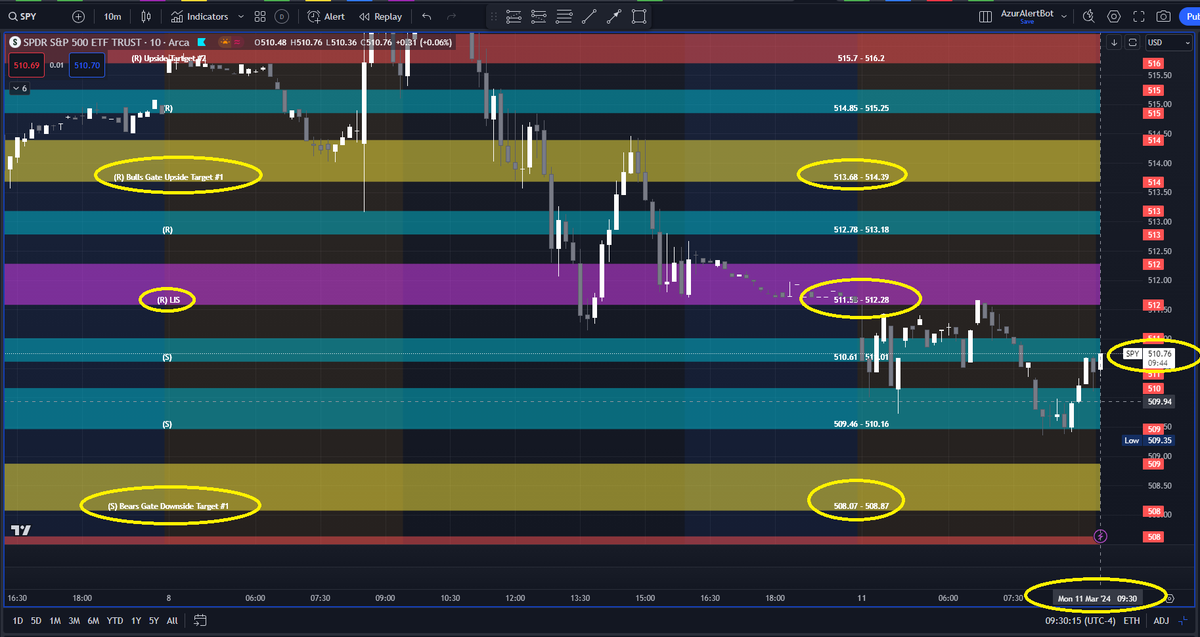Open the TradingView logo on the chart
Screen dimensions: 1200x637
[x=20, y=530]
